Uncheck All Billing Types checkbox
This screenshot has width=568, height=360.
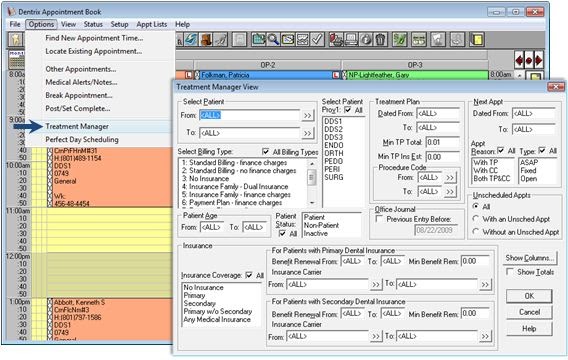[x=266, y=151]
